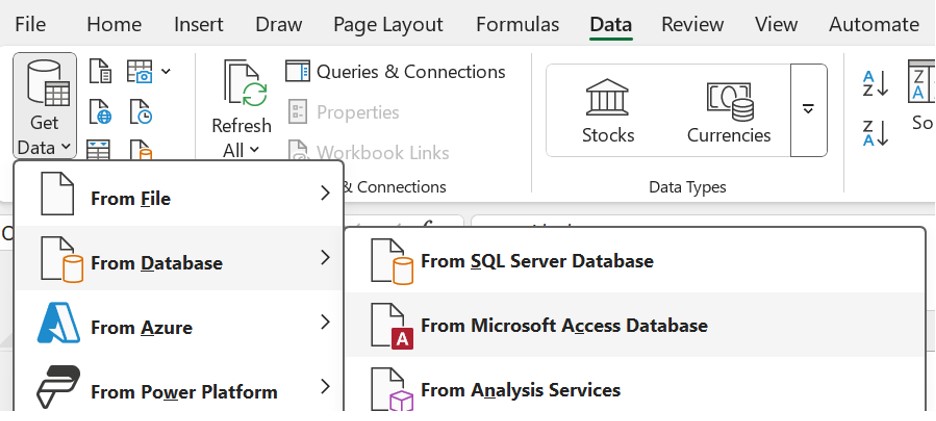
Task: Select the Data ribbon tab
Action: (x=611, y=24)
